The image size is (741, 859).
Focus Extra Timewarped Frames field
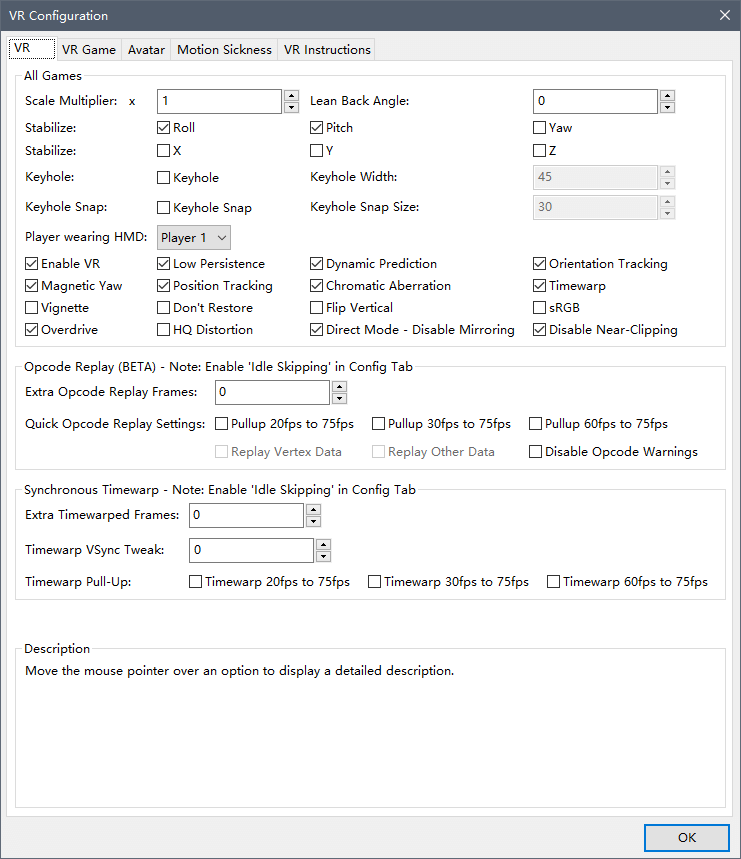pyautogui.click(x=246, y=516)
